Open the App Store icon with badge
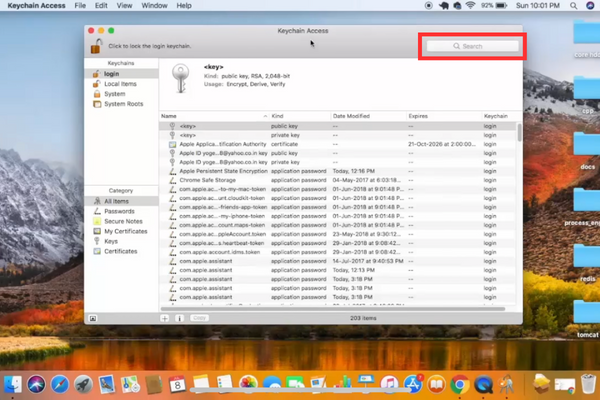The width and height of the screenshot is (600, 400). [413, 384]
